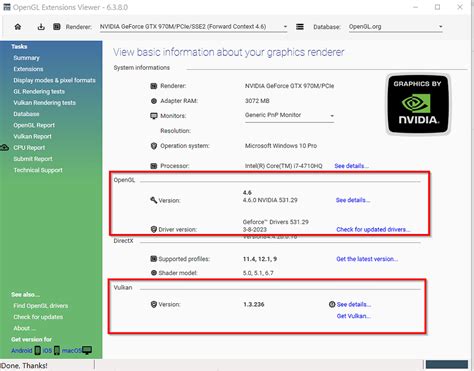Click the Supported profiles chip icon
This screenshot has height=371, width=474.
point(154,259)
